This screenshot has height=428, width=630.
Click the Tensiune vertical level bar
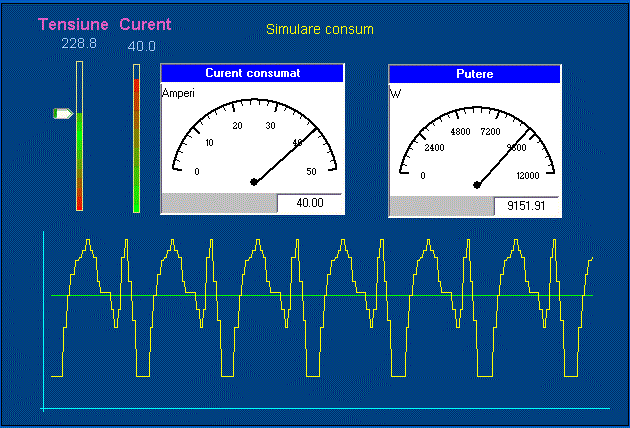(80, 136)
